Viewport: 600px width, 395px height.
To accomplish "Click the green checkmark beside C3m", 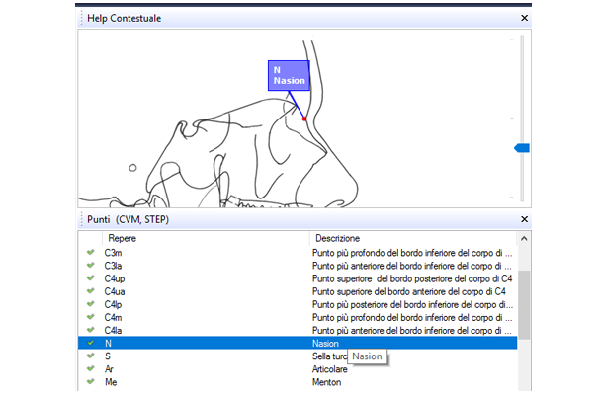I will pyautogui.click(x=90, y=252).
